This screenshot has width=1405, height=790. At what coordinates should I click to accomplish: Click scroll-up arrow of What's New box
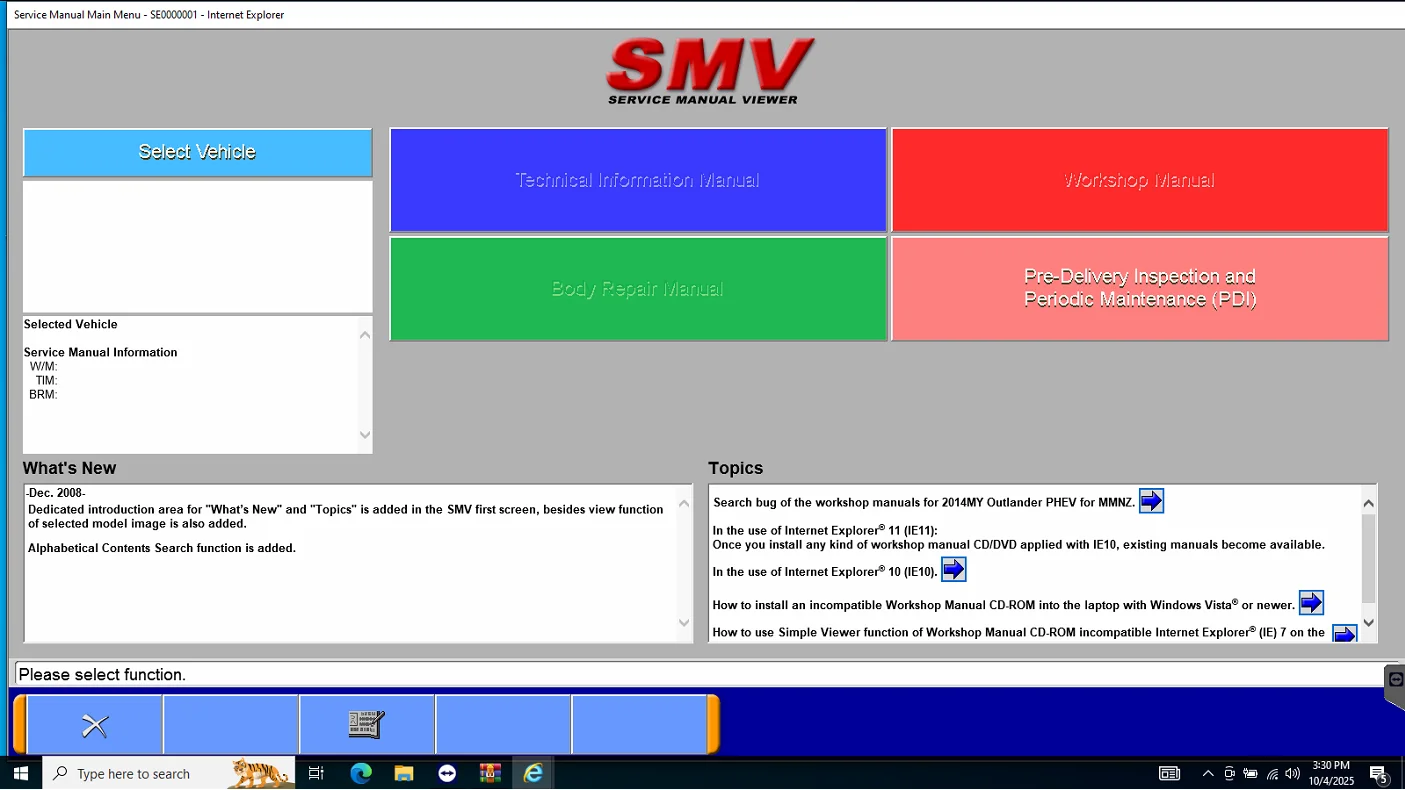pyautogui.click(x=684, y=504)
